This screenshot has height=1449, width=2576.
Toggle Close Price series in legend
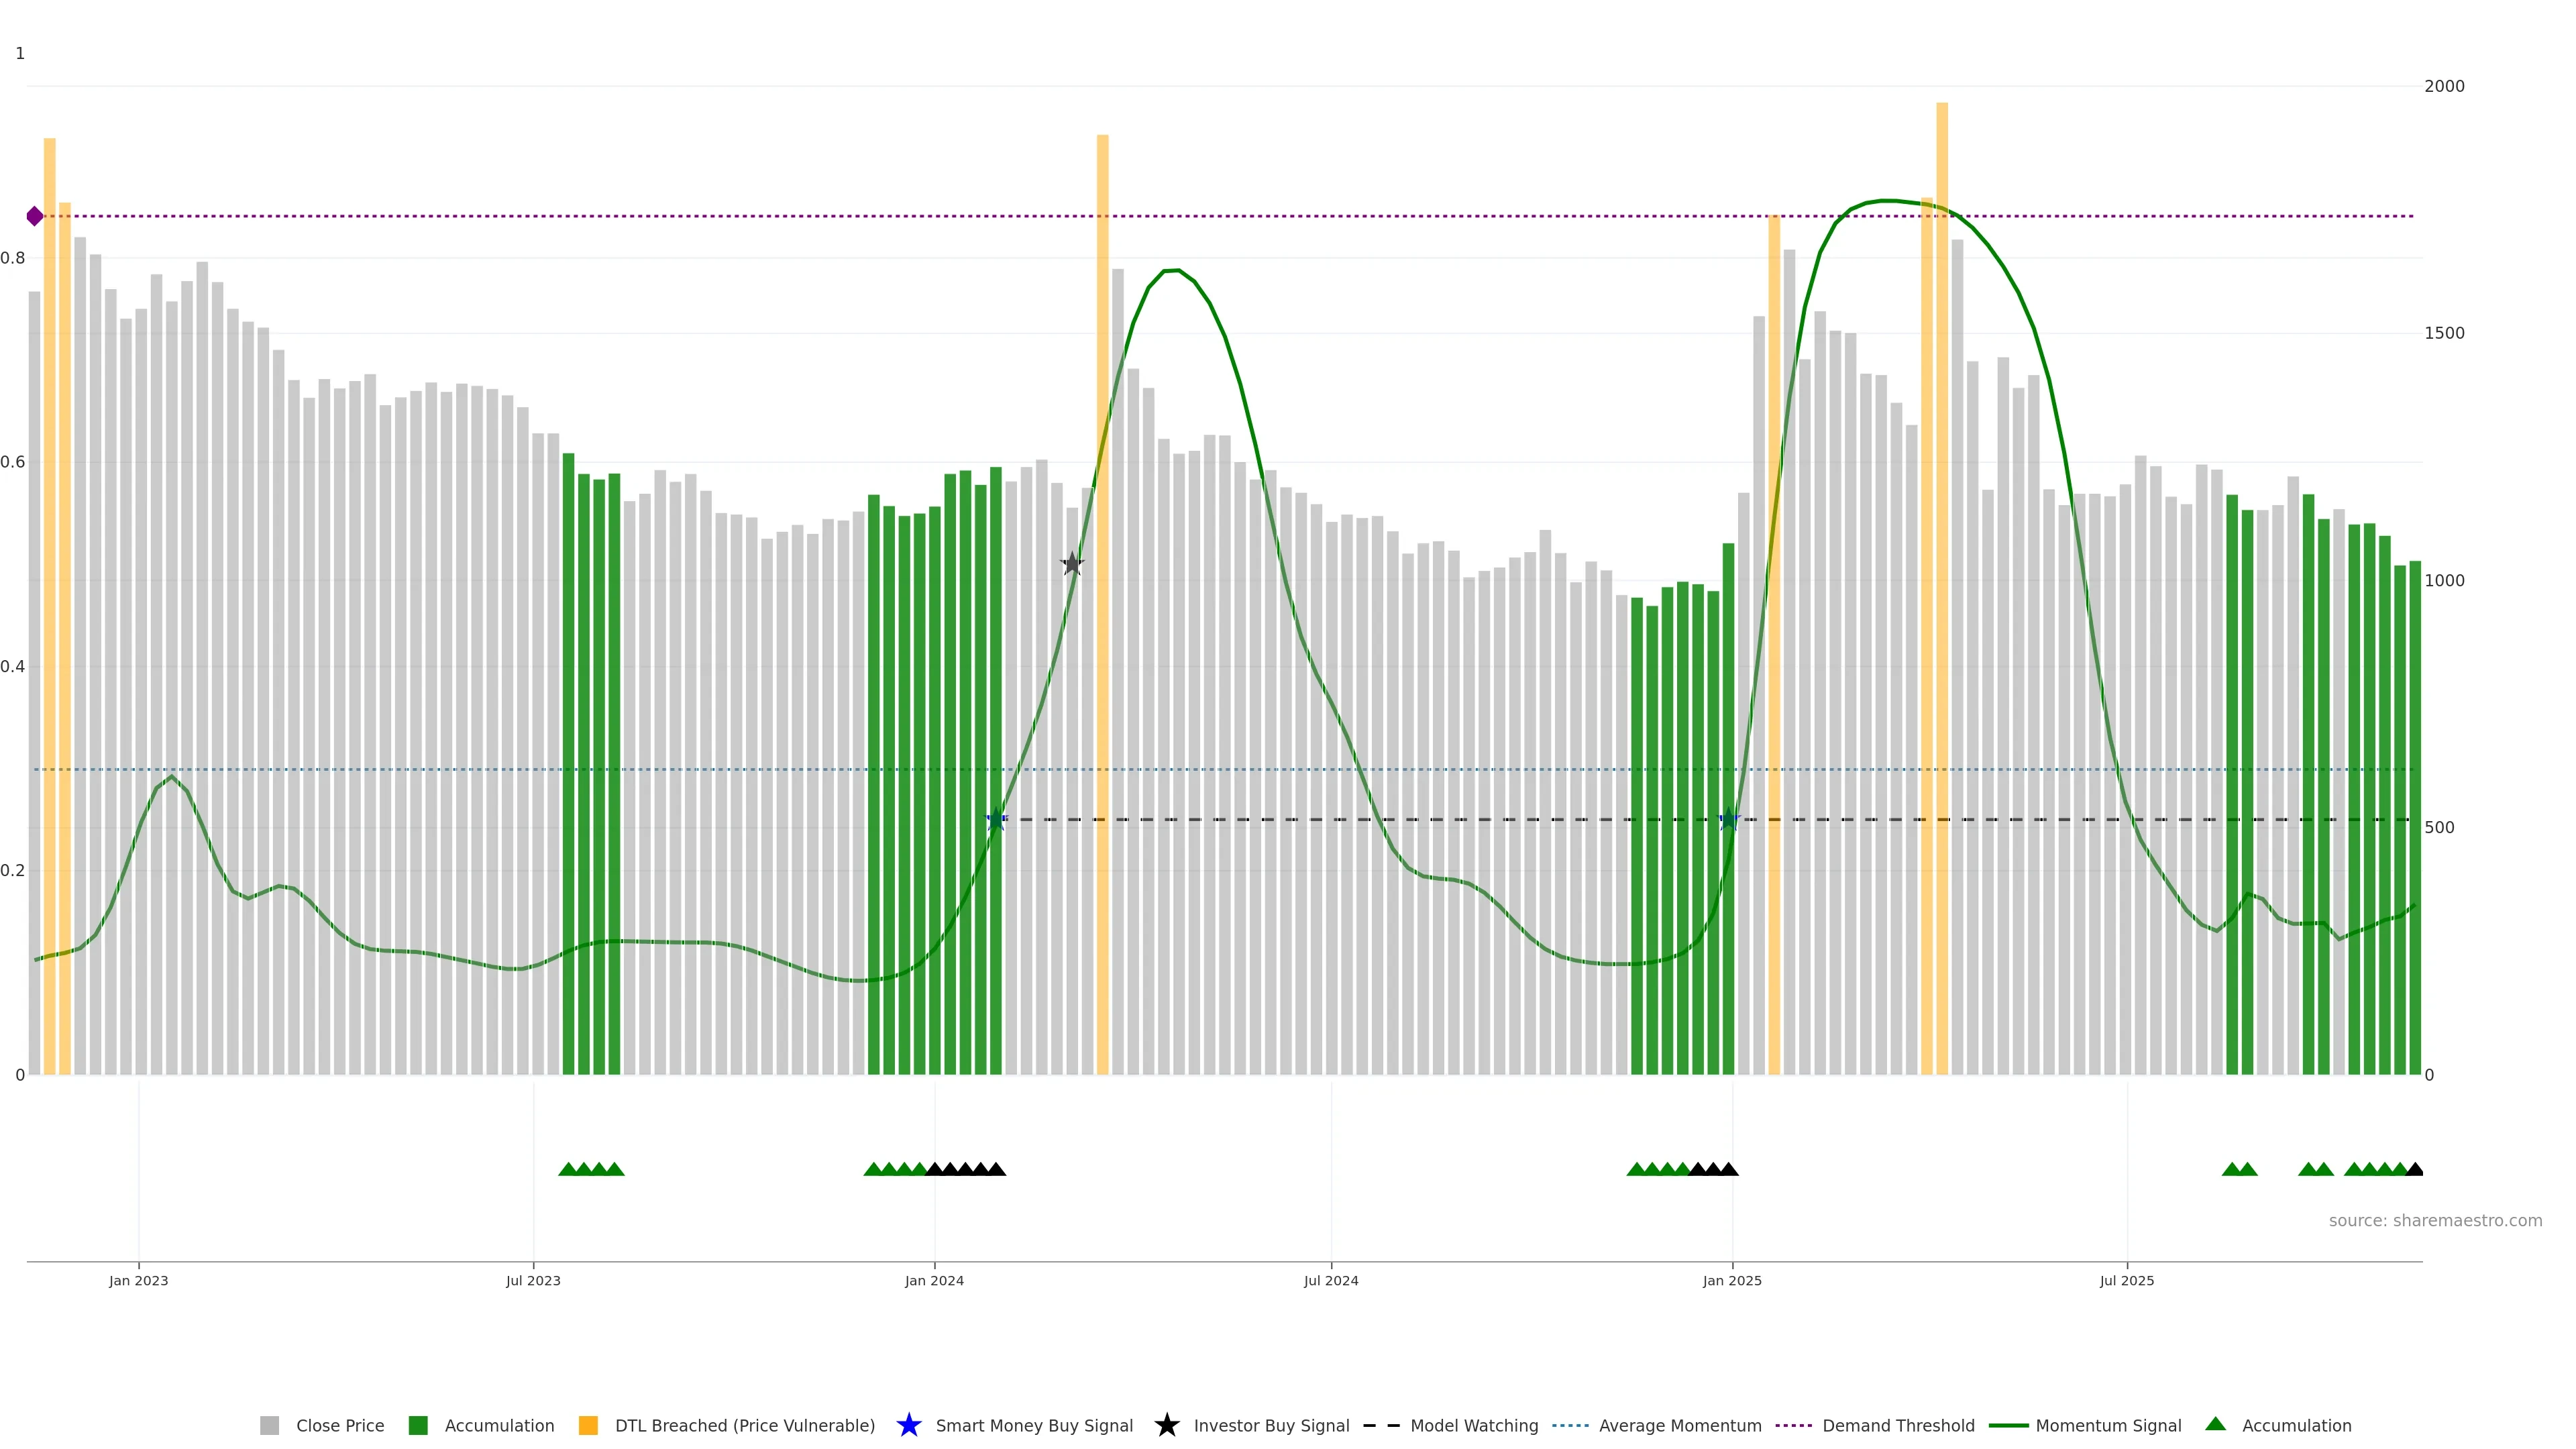(340, 1425)
